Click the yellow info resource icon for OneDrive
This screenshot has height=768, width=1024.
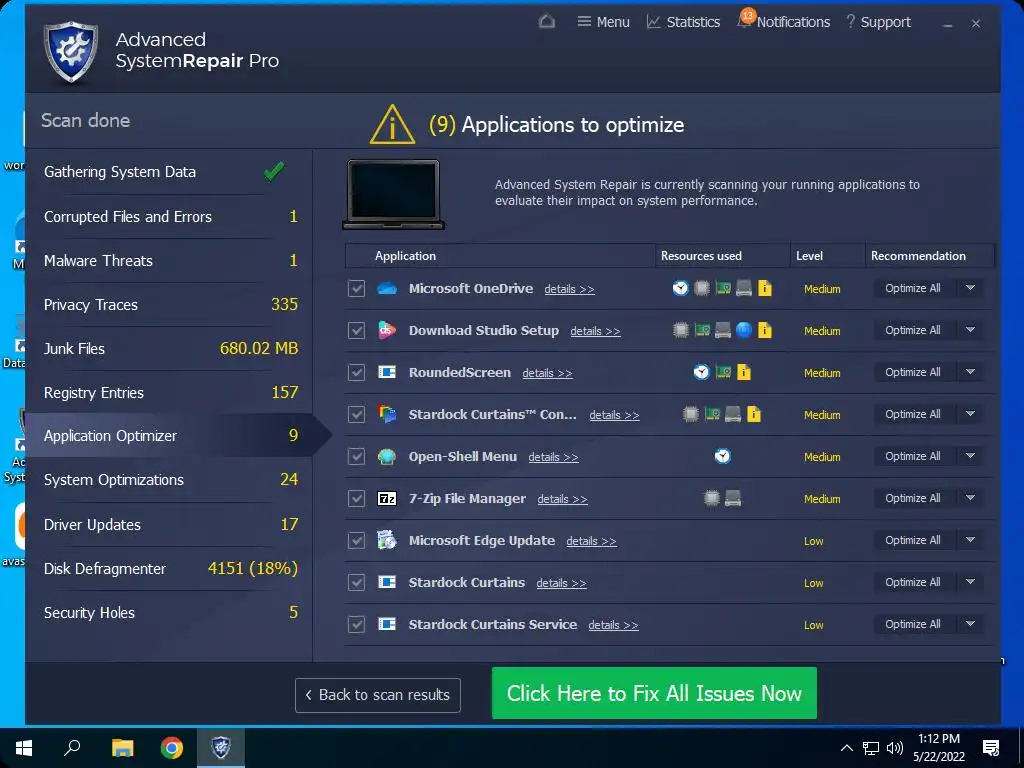point(765,288)
